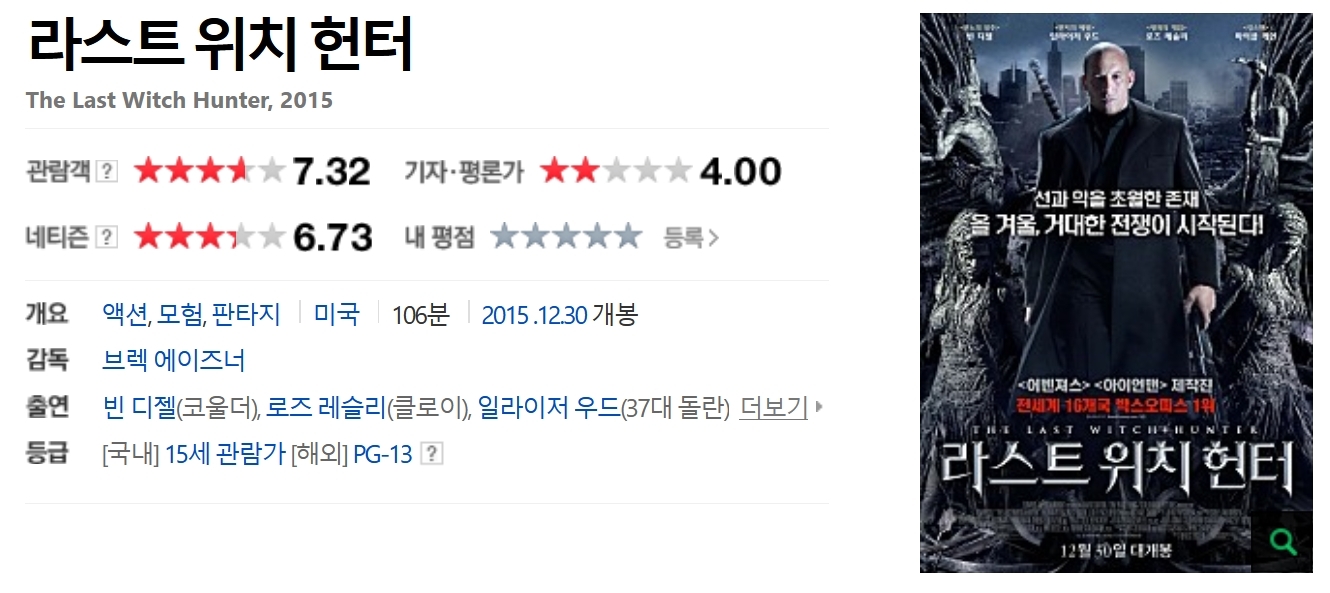Rate using the 내 평점 gray stars

pos(566,237)
